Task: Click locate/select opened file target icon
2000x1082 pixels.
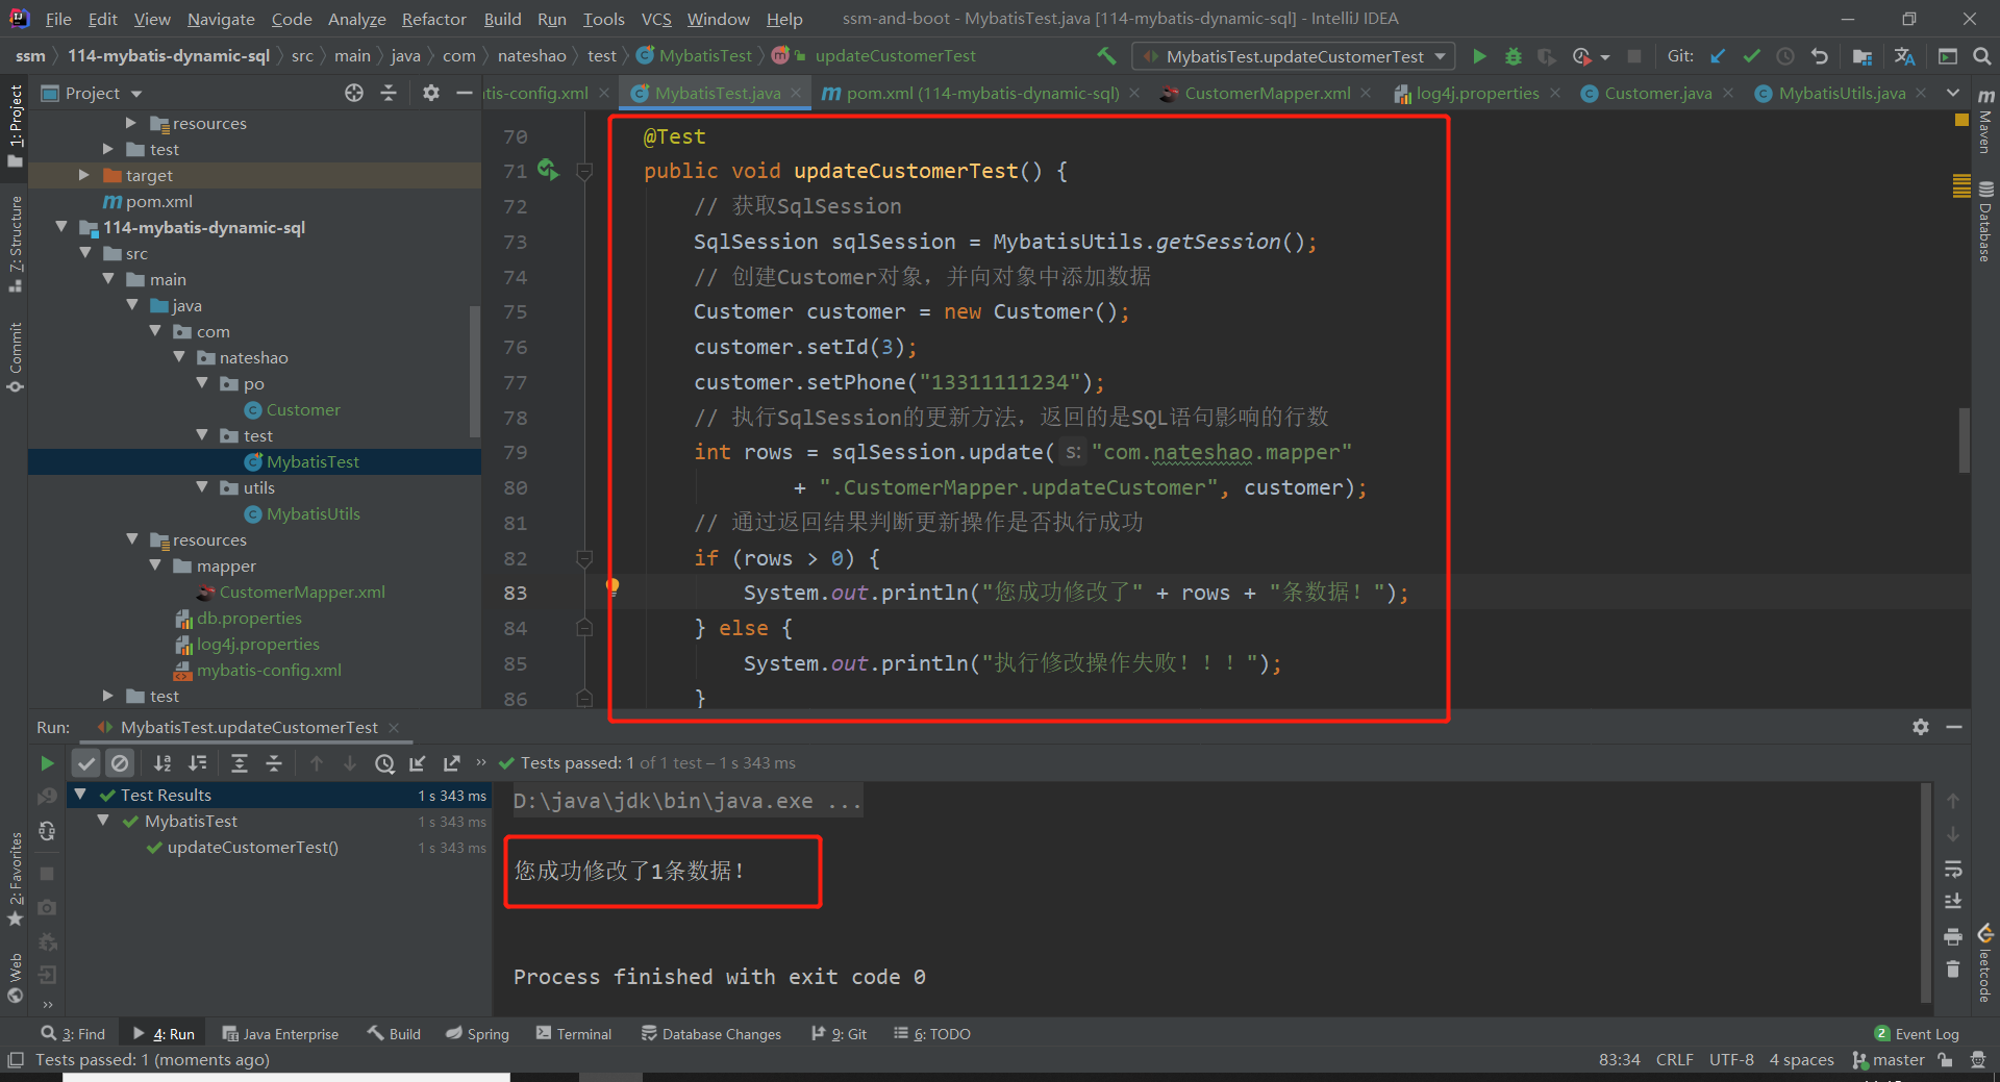Action: (354, 93)
